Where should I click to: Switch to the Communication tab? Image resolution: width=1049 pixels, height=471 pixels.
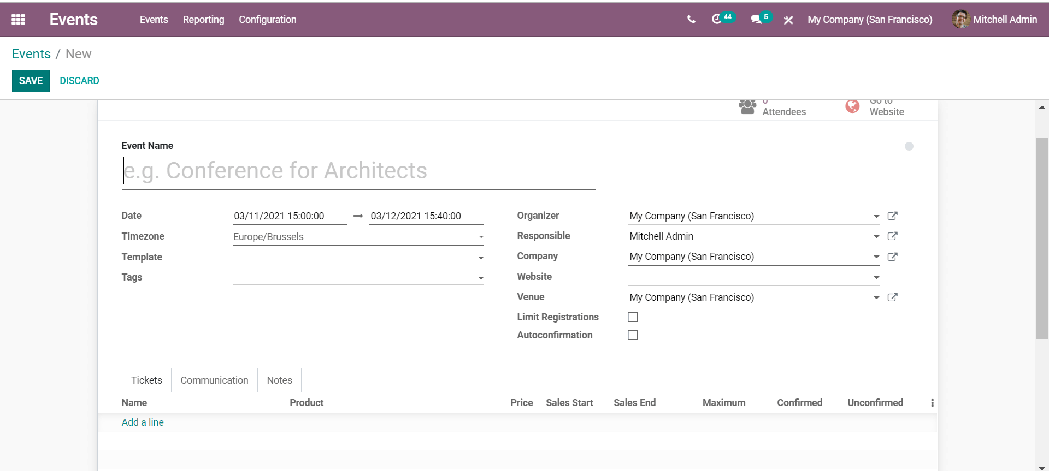click(x=214, y=380)
